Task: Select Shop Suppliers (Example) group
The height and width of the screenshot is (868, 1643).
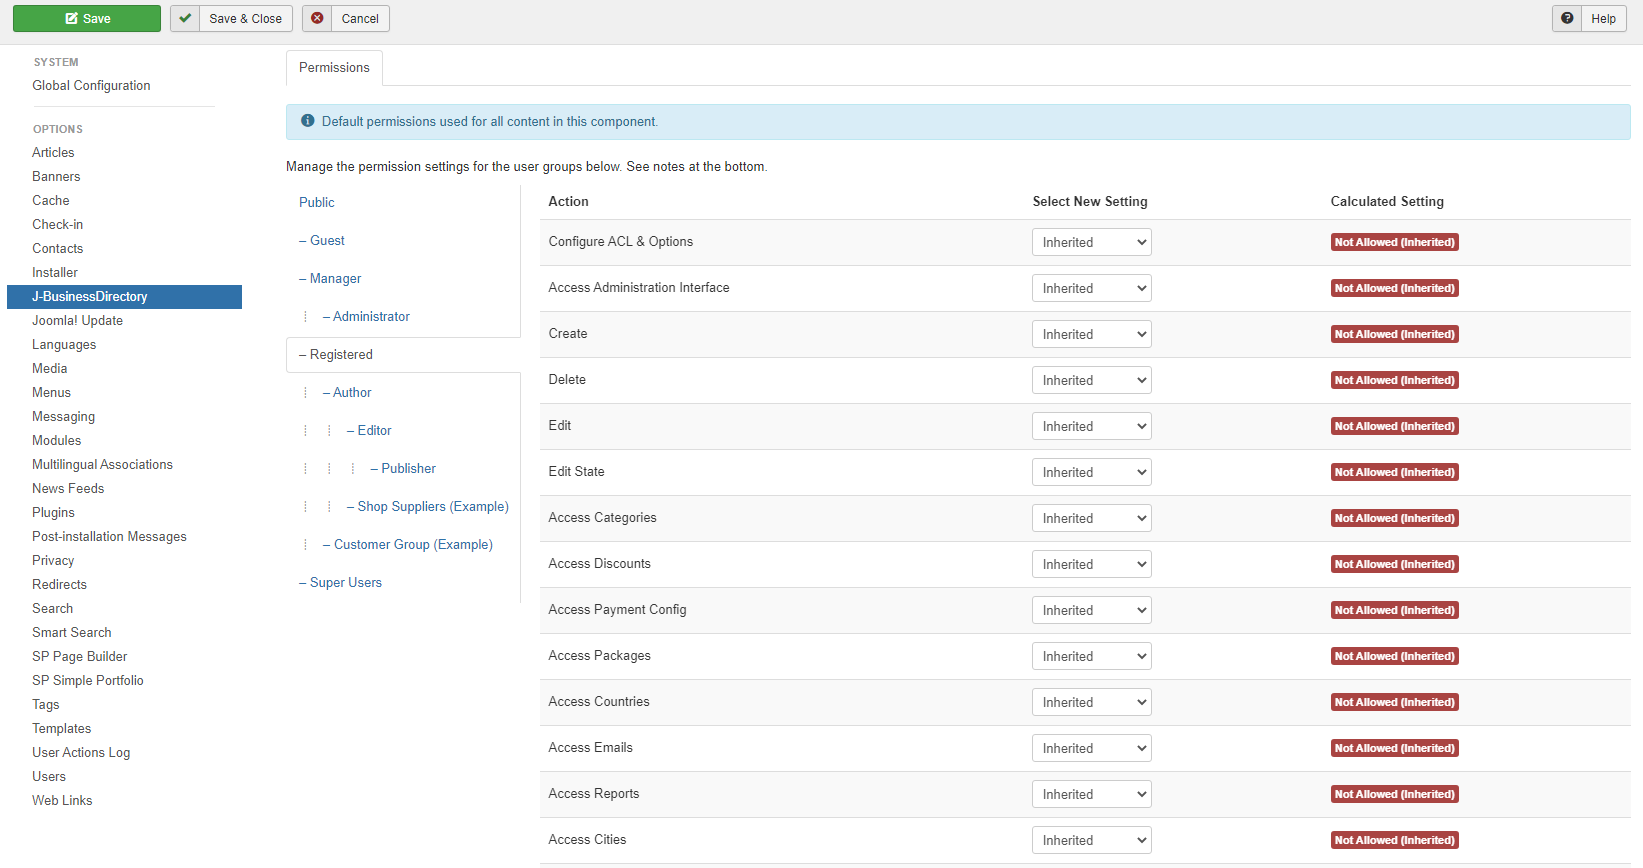Action: [433, 506]
